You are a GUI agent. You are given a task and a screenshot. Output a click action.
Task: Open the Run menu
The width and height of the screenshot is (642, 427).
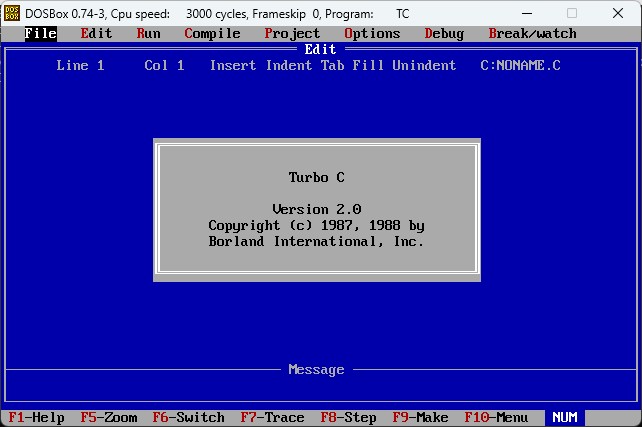click(x=149, y=34)
